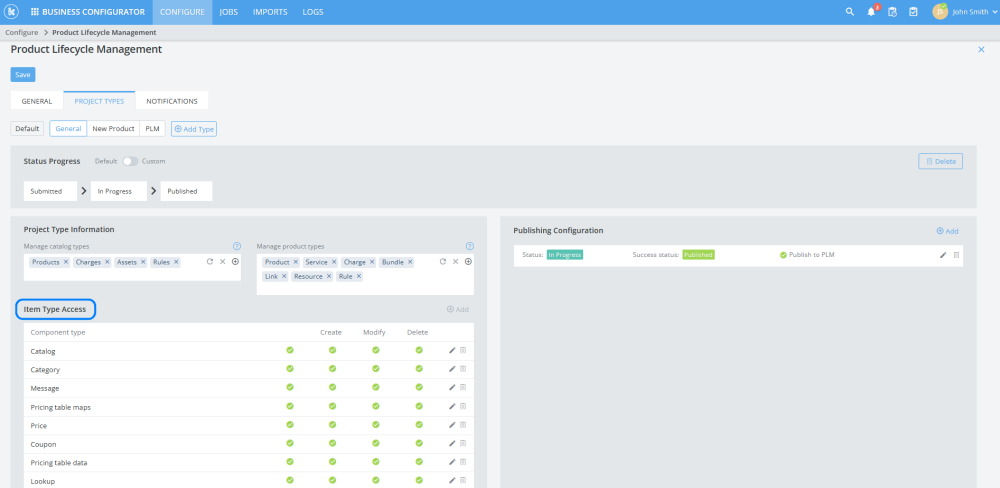Edit the In Progress publishing configuration
Viewport: 1000px width, 488px height.
click(x=943, y=255)
